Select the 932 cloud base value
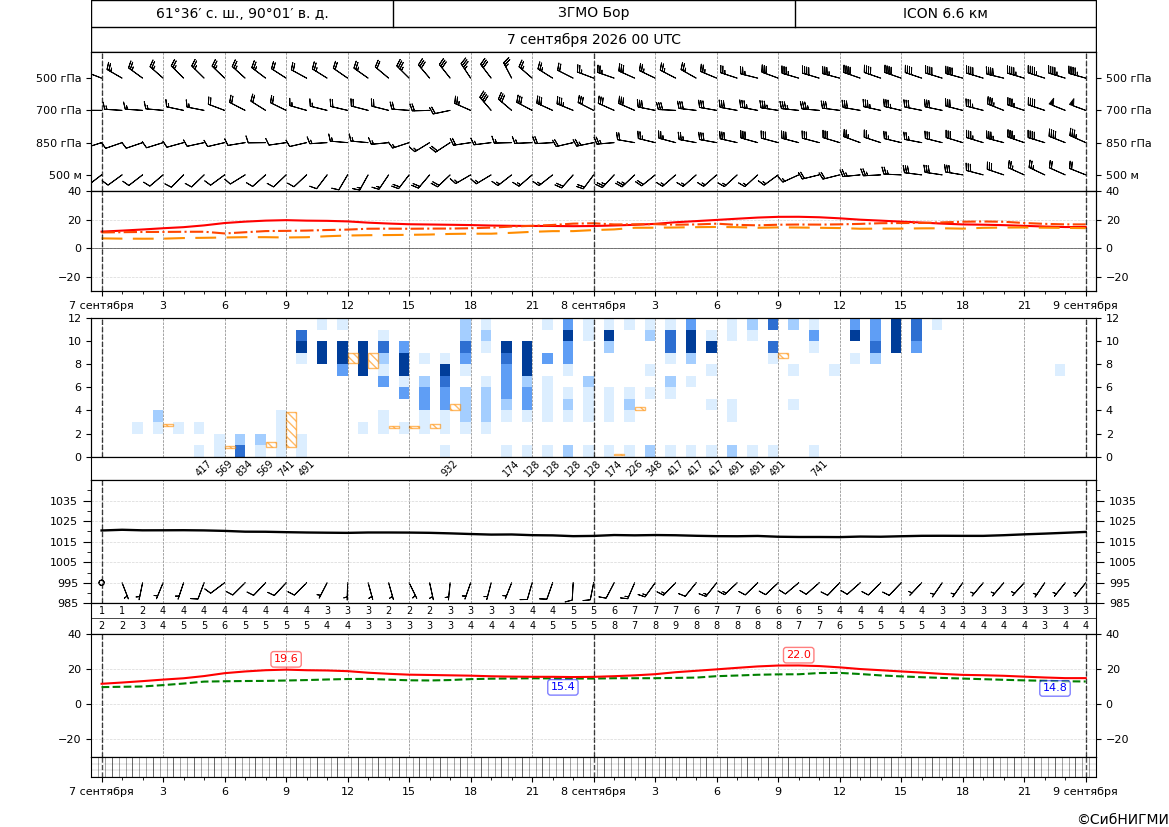 click(x=448, y=468)
